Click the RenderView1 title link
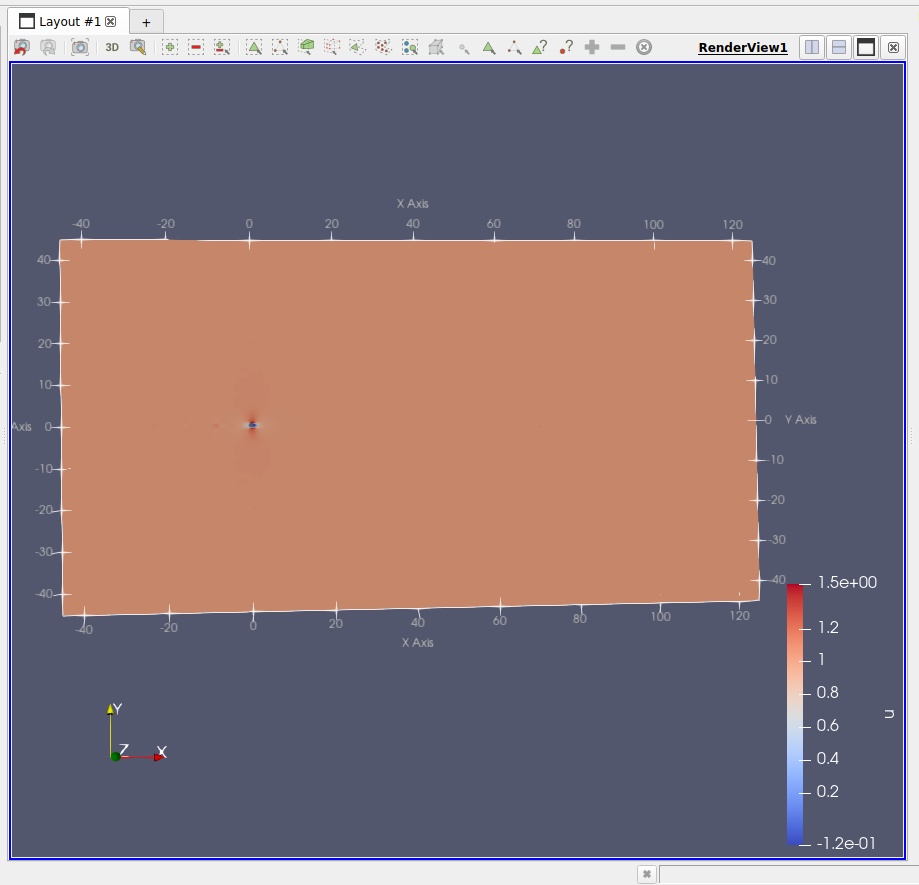Viewport: 919px width, 885px height. [743, 47]
